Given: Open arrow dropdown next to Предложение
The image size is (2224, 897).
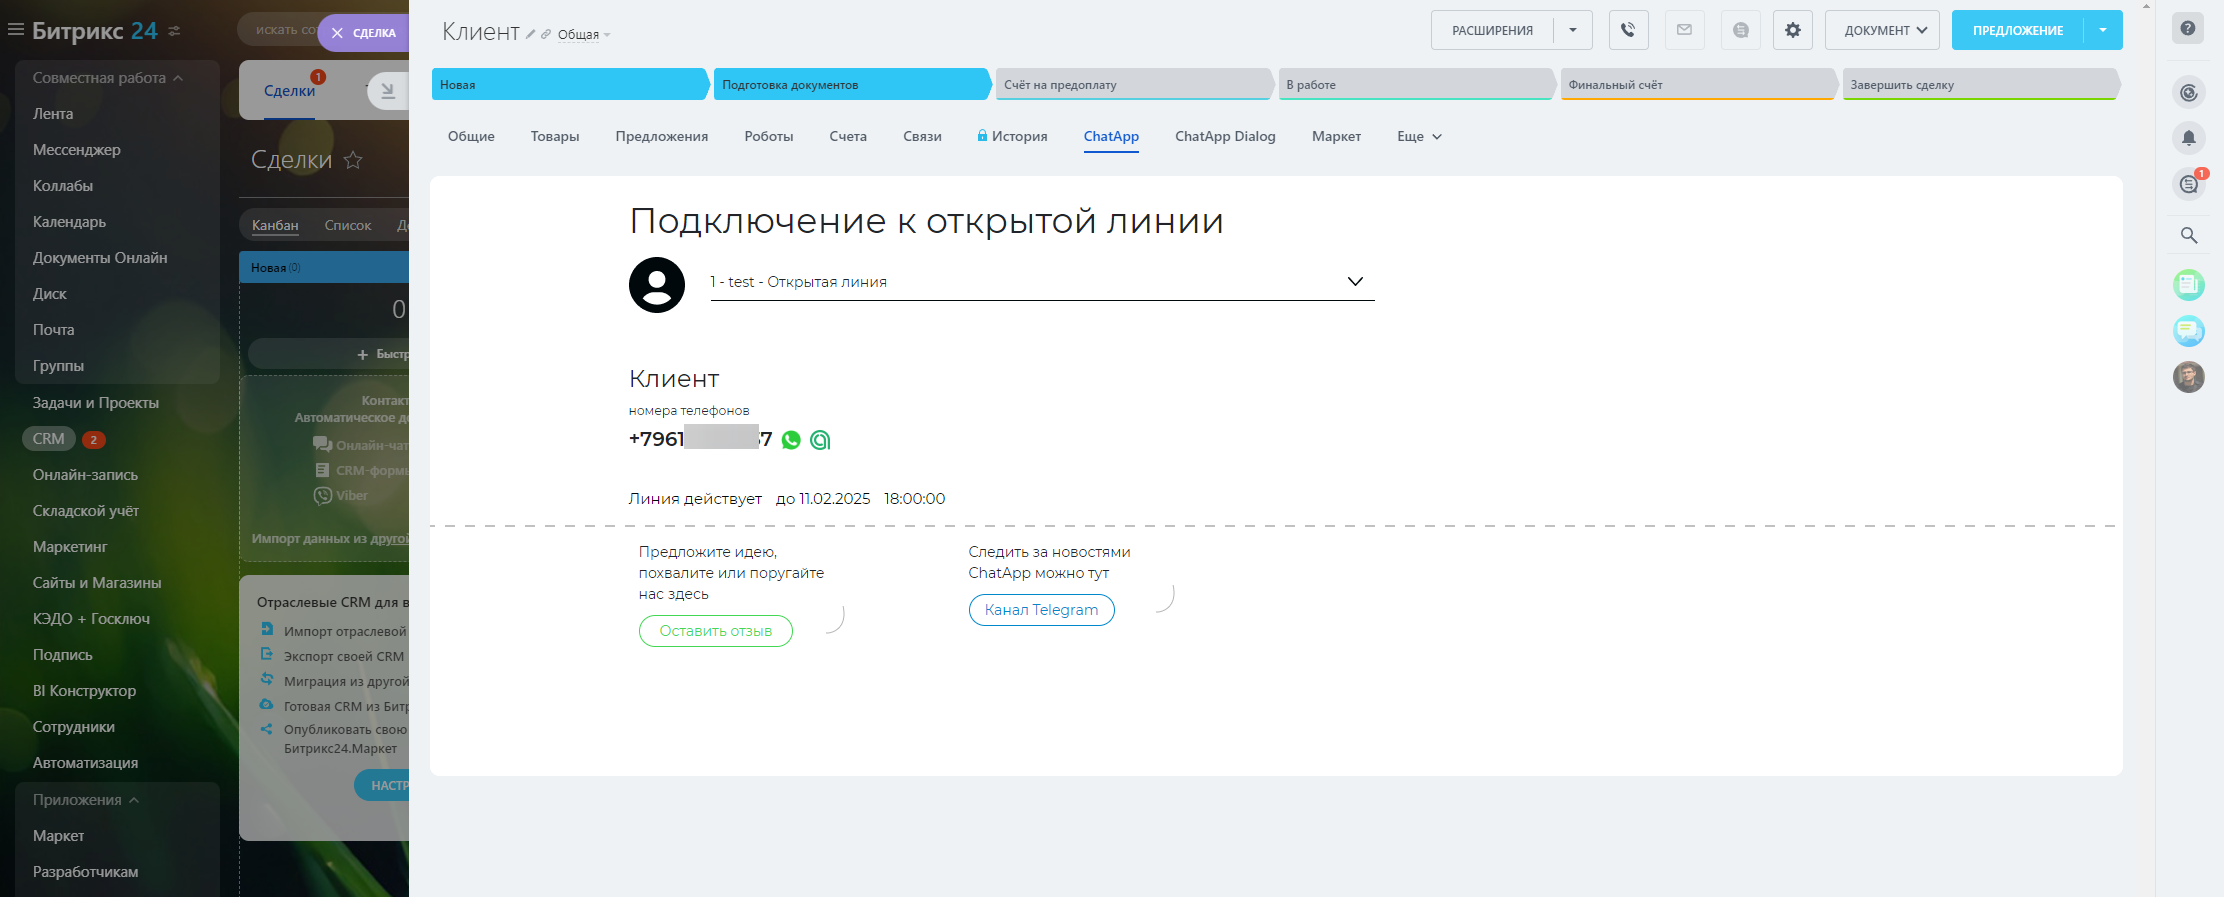Looking at the screenshot, I should tap(2103, 30).
